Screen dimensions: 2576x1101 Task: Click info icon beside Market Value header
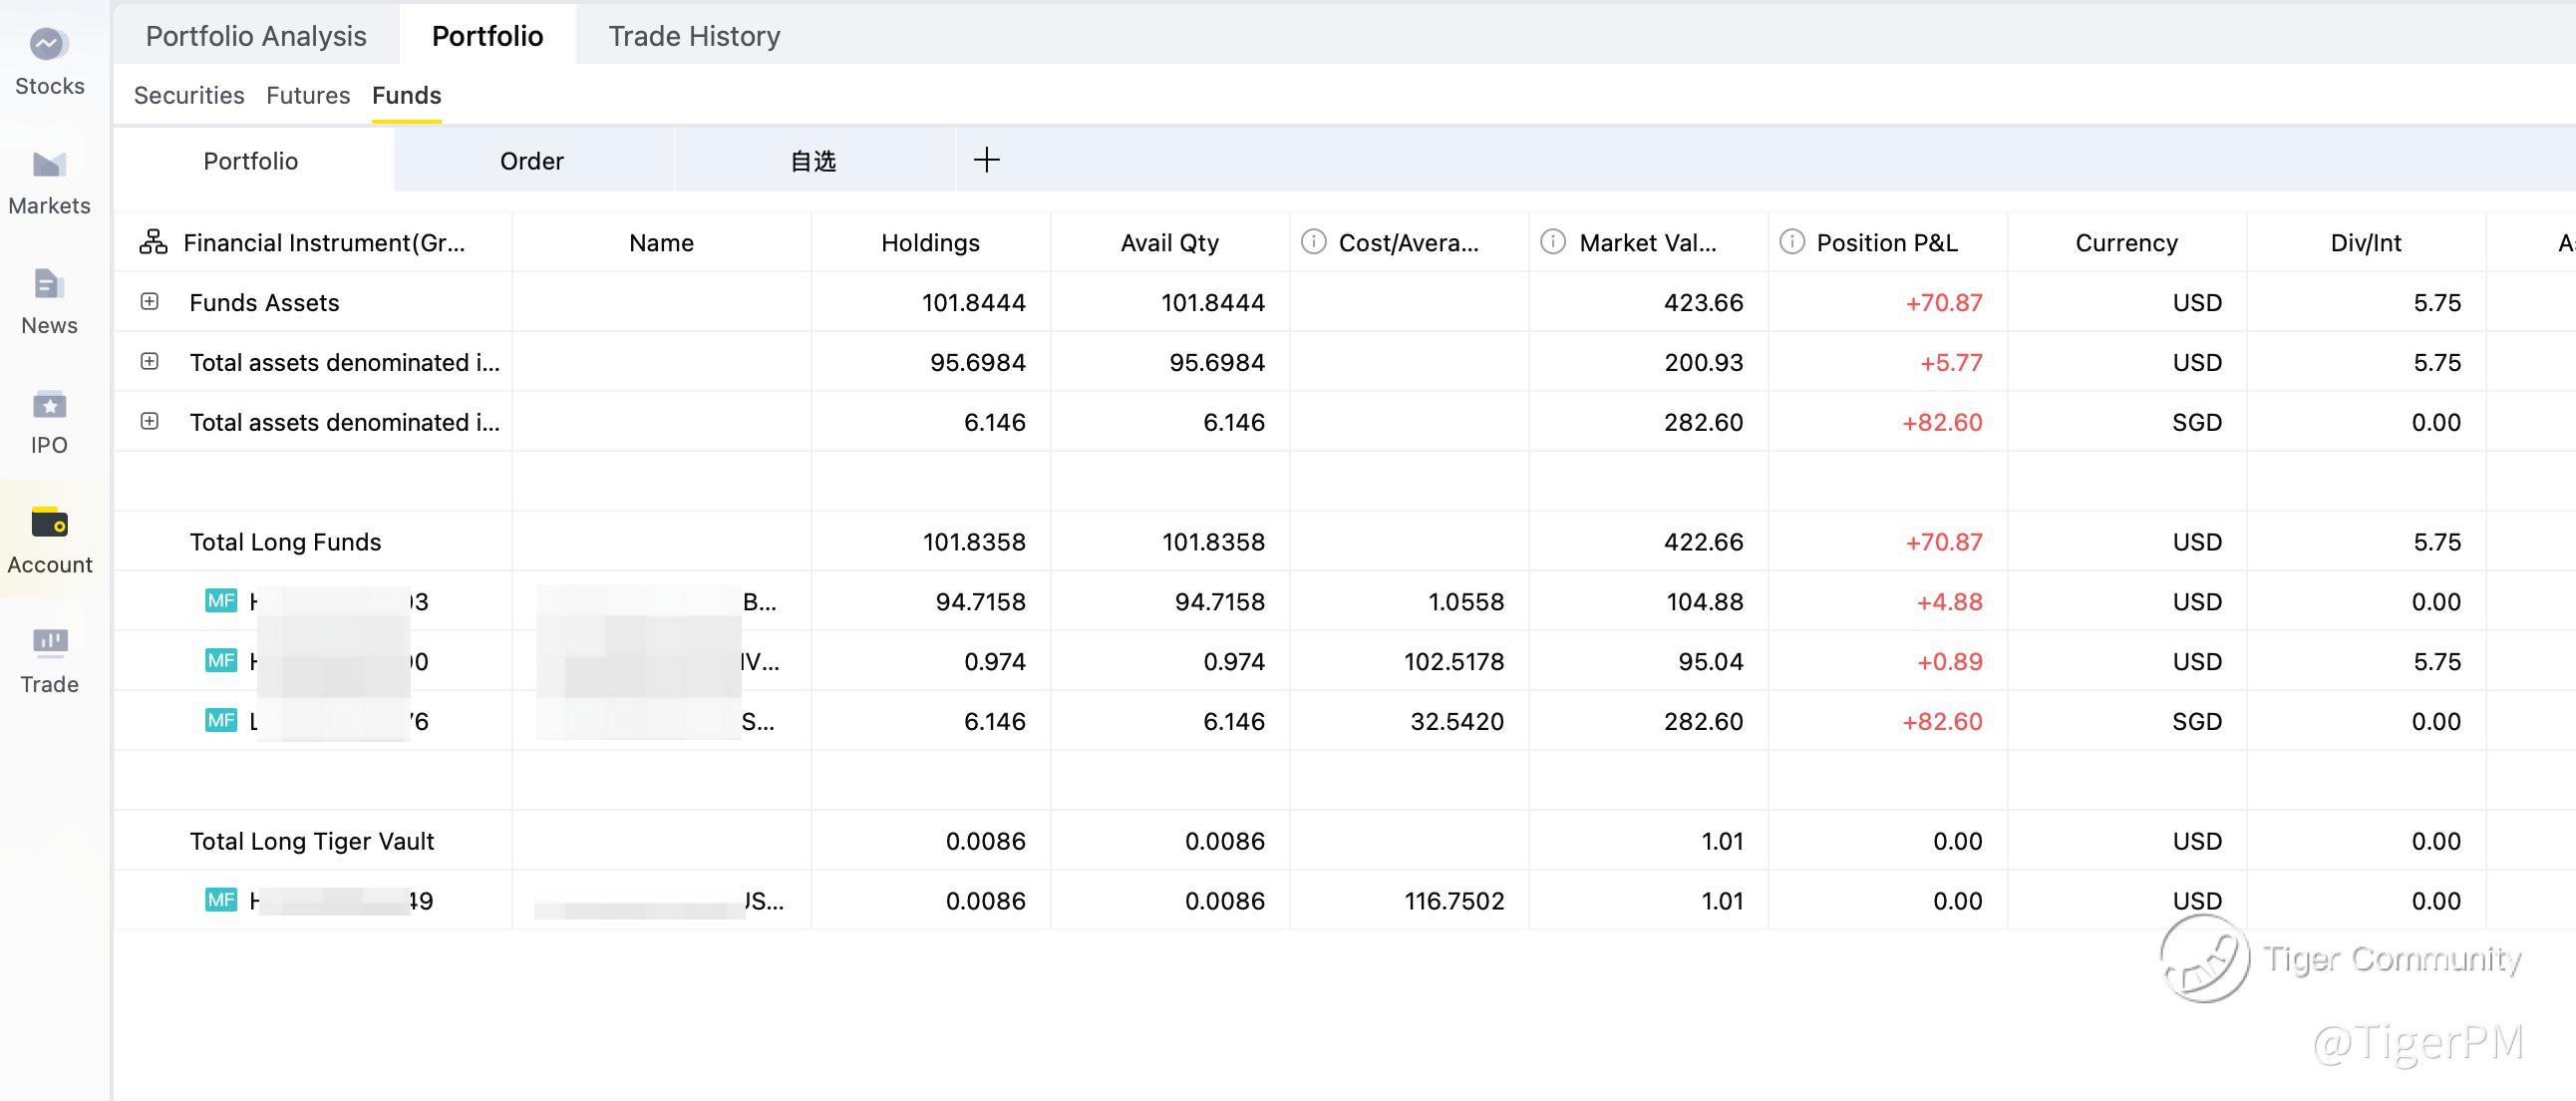coord(1552,242)
